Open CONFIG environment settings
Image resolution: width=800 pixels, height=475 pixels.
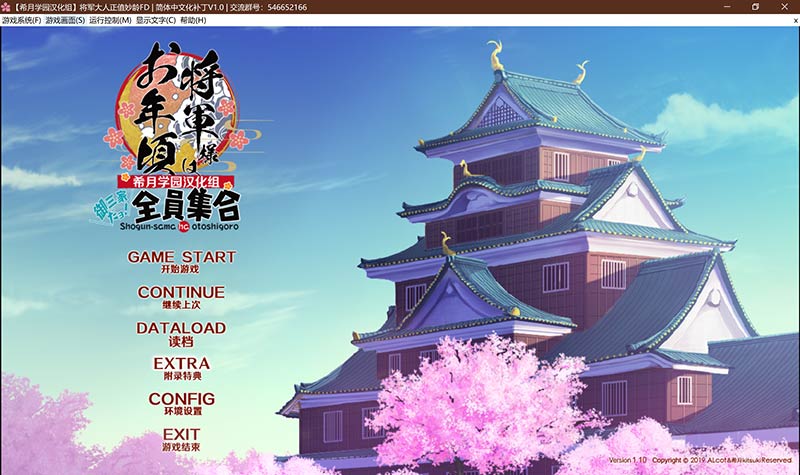click(181, 402)
